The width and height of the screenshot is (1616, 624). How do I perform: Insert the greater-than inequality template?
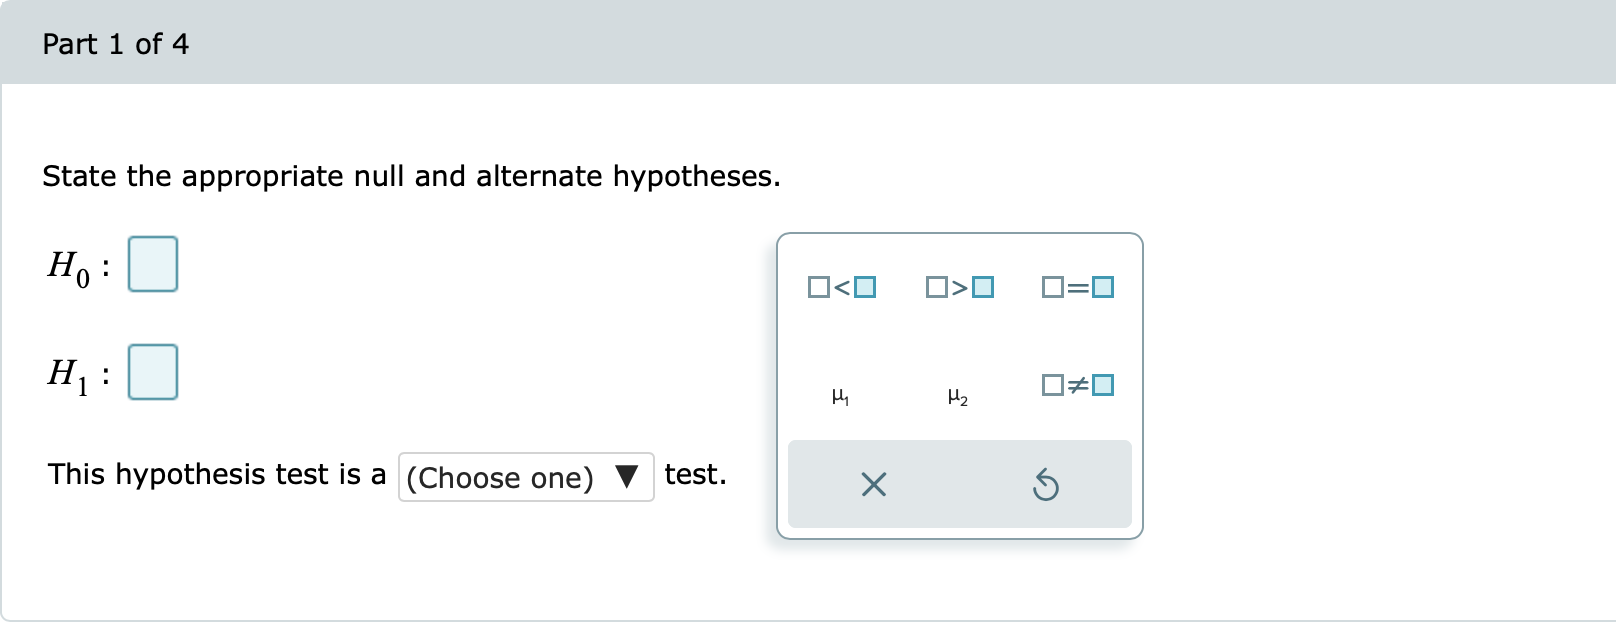point(959,288)
